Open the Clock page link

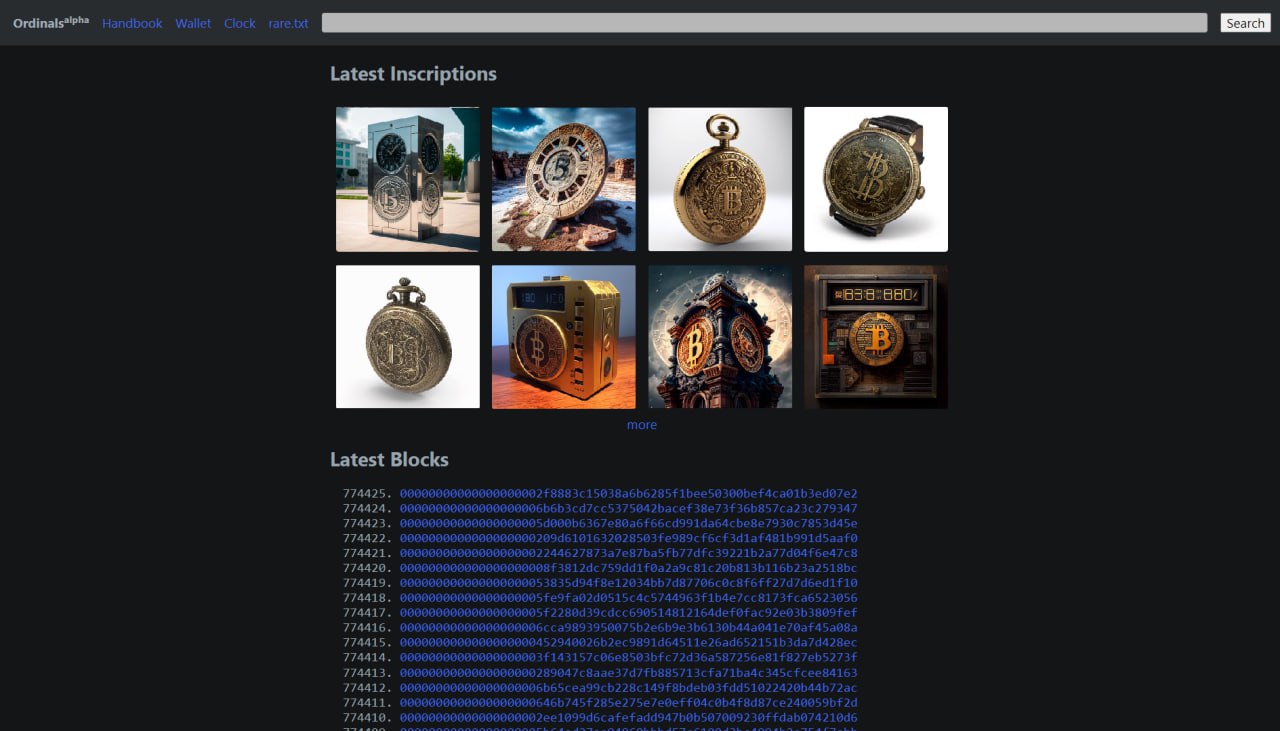click(240, 23)
